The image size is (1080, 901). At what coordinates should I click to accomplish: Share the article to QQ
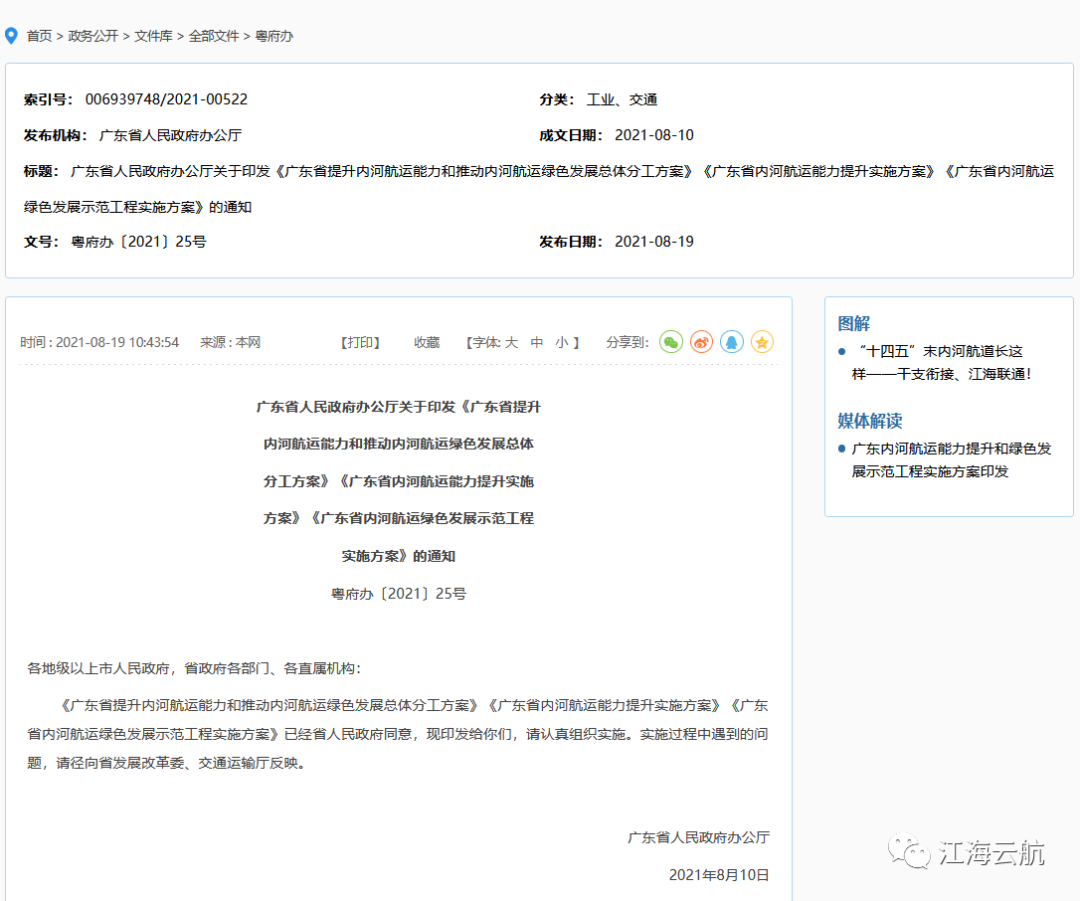click(x=731, y=342)
